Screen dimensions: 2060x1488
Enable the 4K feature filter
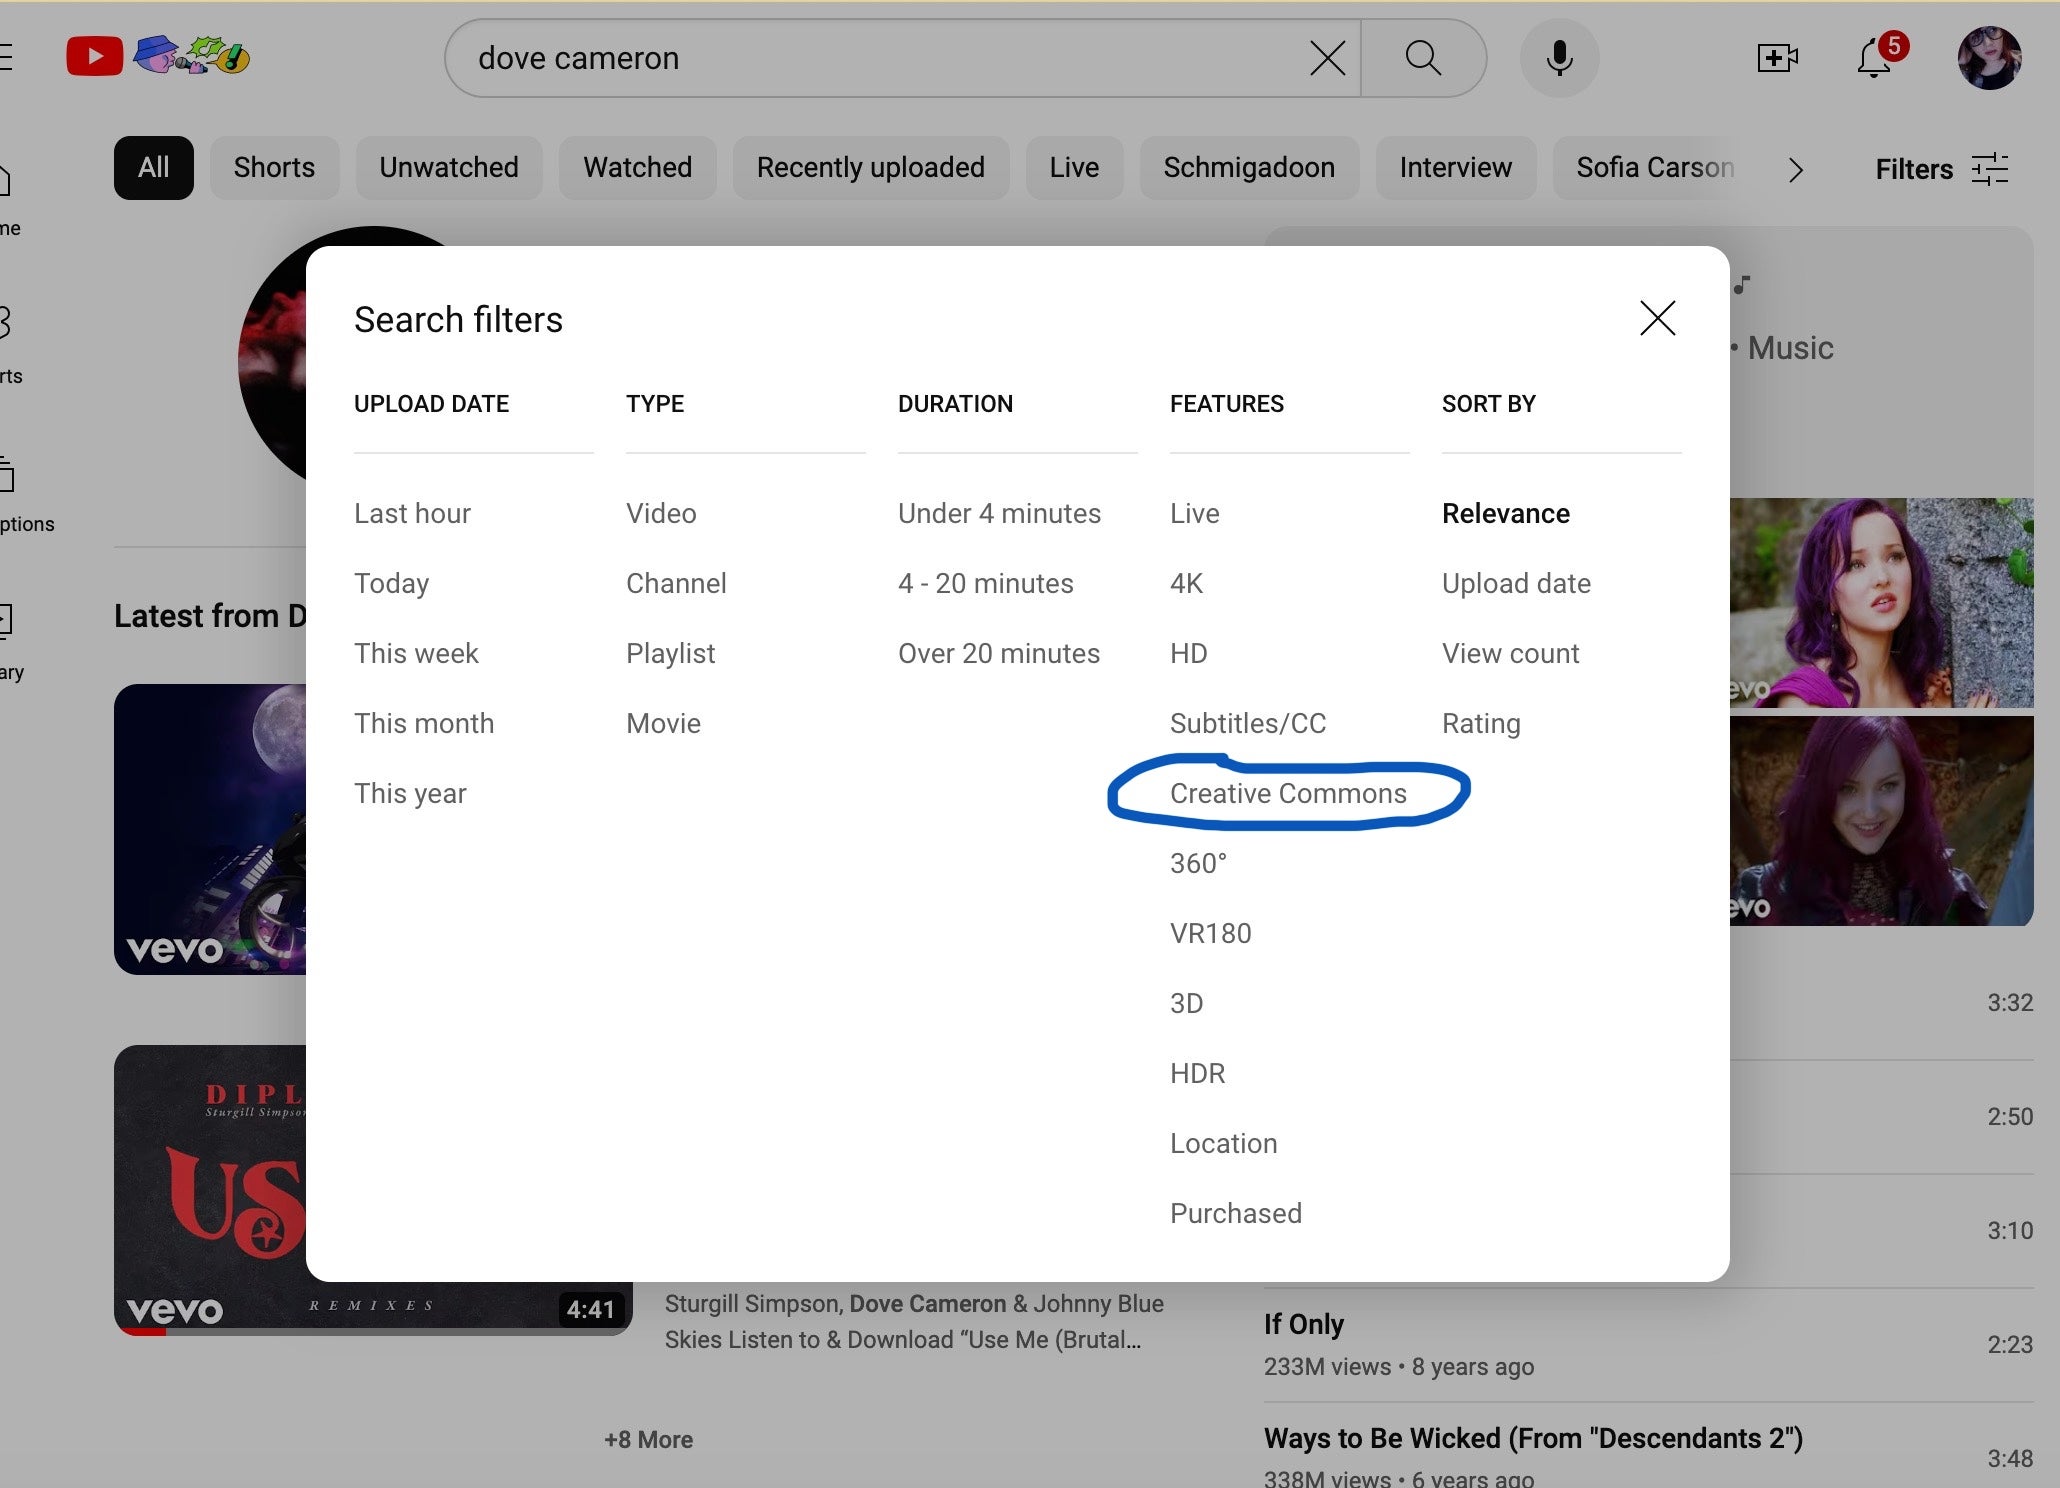point(1186,583)
